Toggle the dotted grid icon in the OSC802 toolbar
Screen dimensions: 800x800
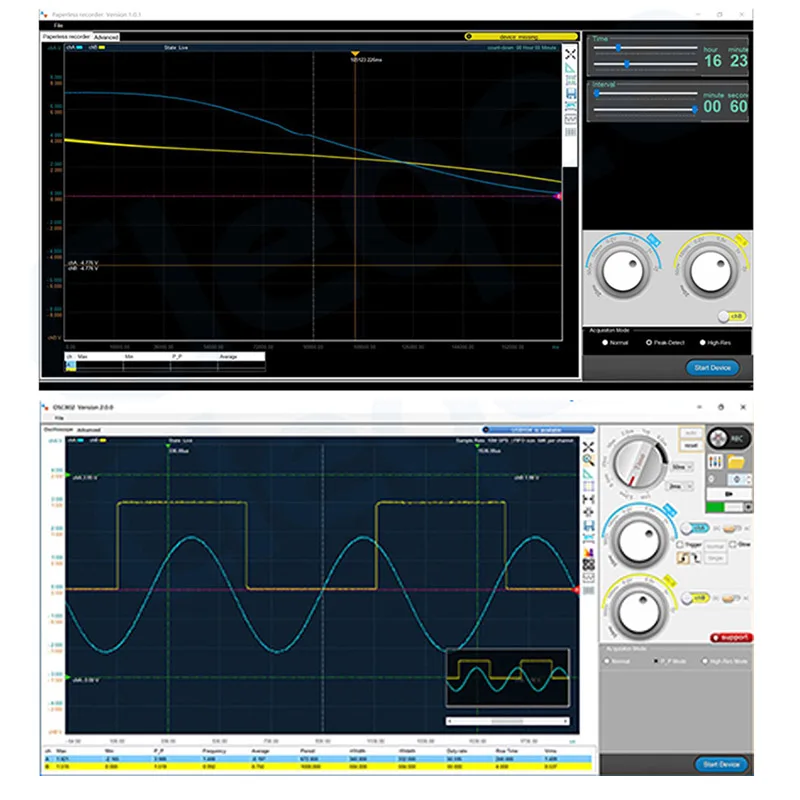pos(588,486)
